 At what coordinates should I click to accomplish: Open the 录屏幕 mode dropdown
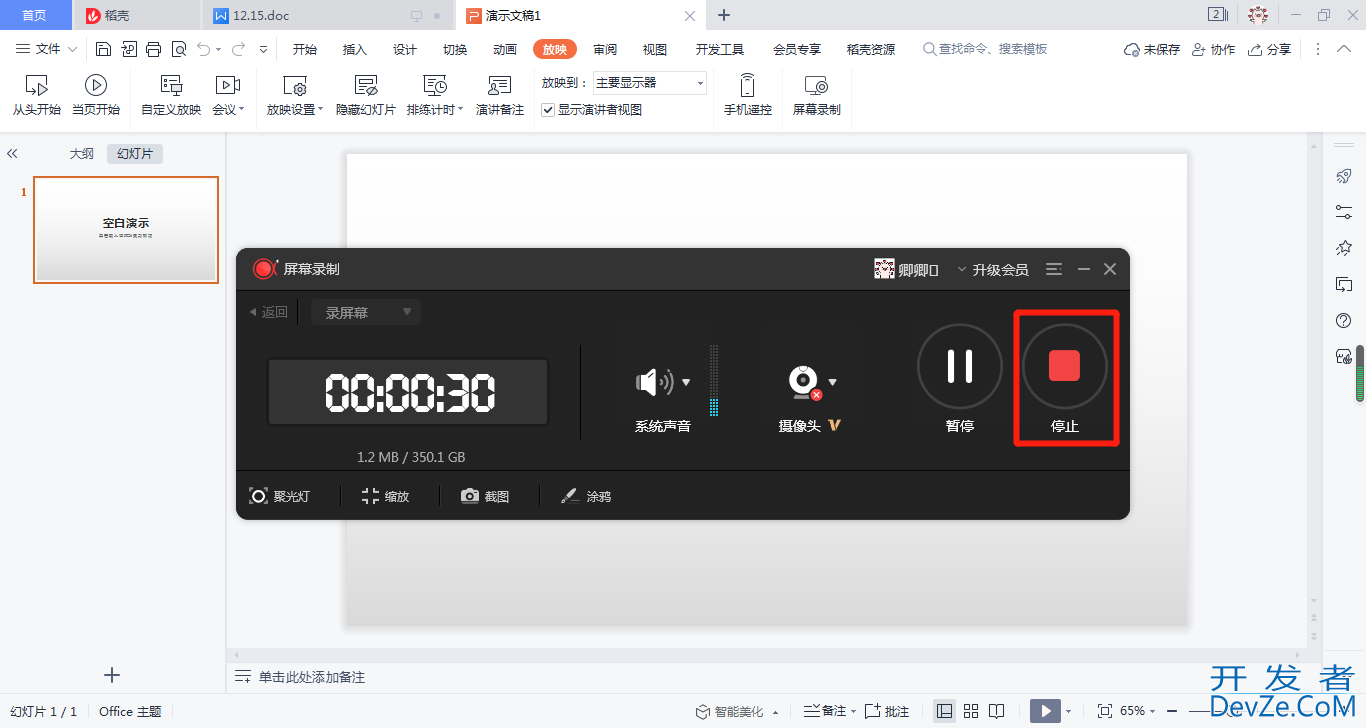click(366, 312)
